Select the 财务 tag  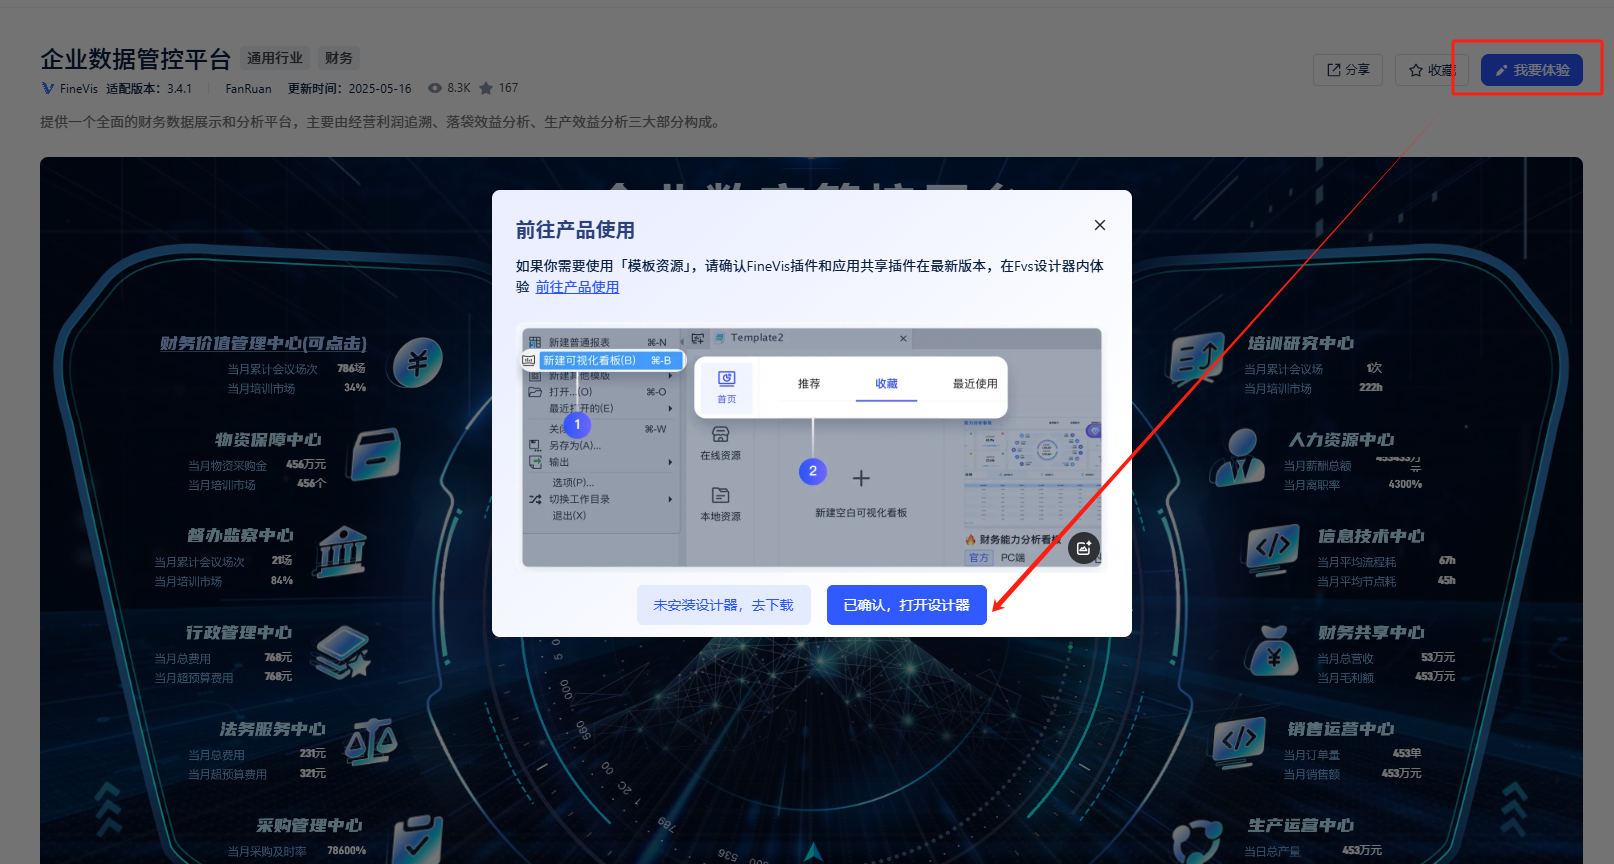tap(339, 58)
